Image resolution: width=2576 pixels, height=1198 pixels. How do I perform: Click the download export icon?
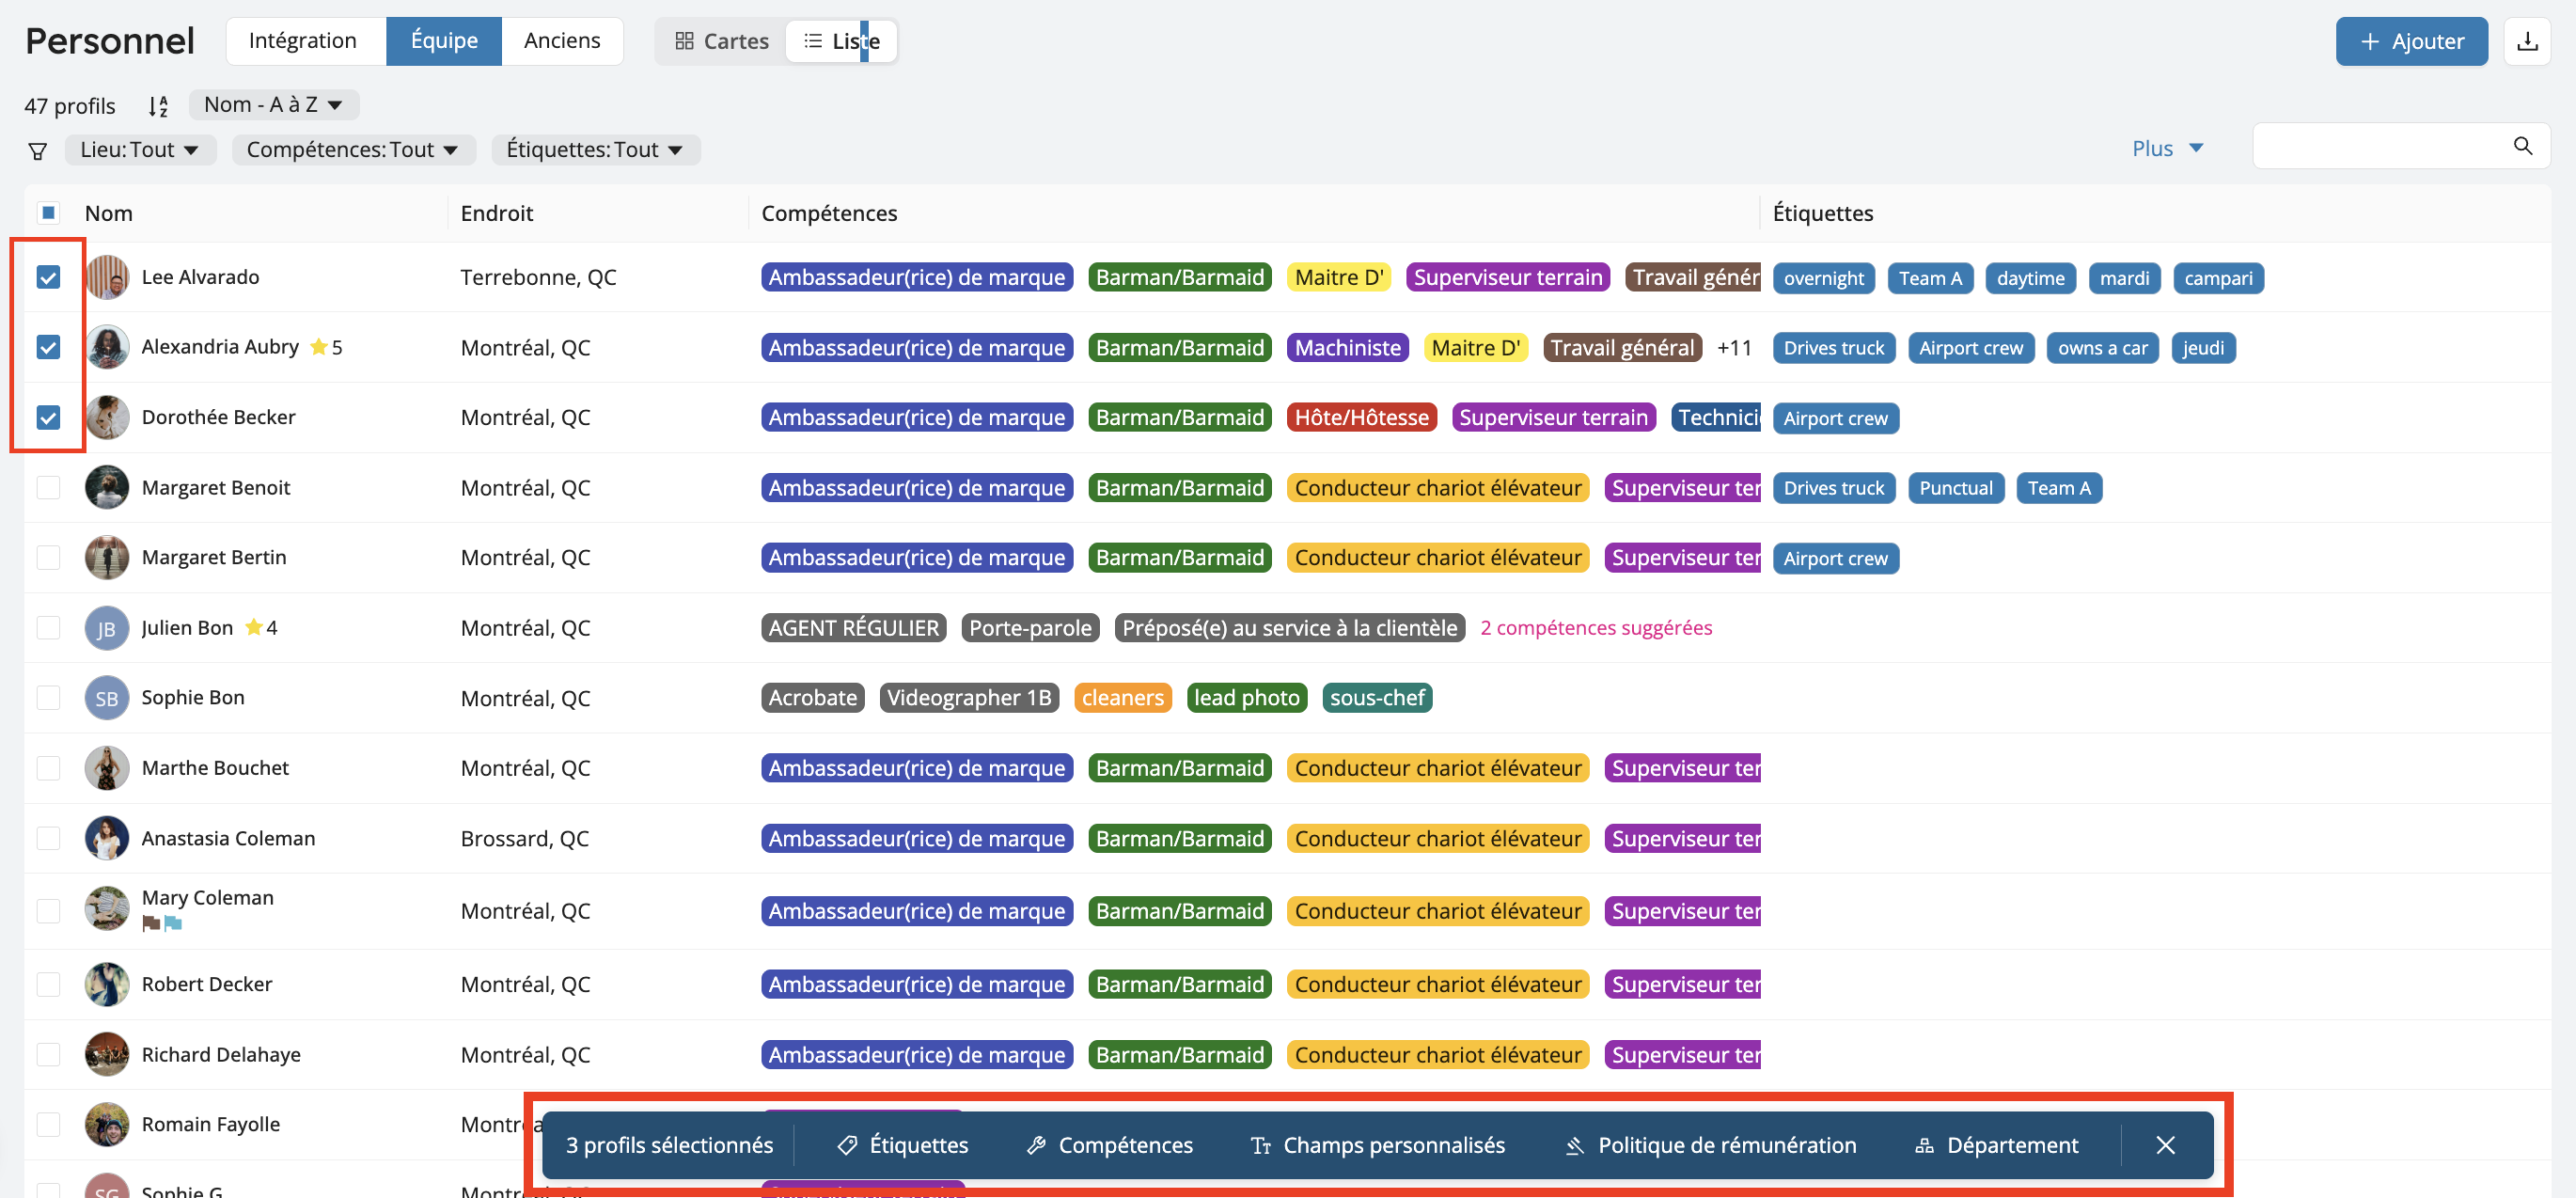(x=2527, y=41)
